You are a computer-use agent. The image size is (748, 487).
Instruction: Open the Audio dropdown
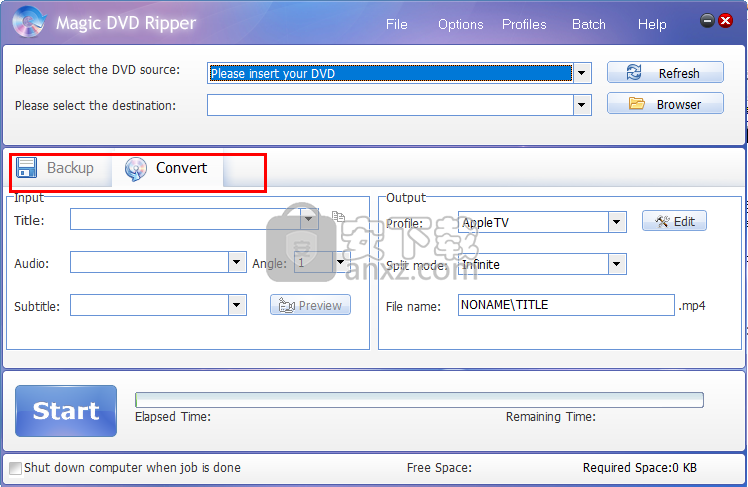click(237, 262)
